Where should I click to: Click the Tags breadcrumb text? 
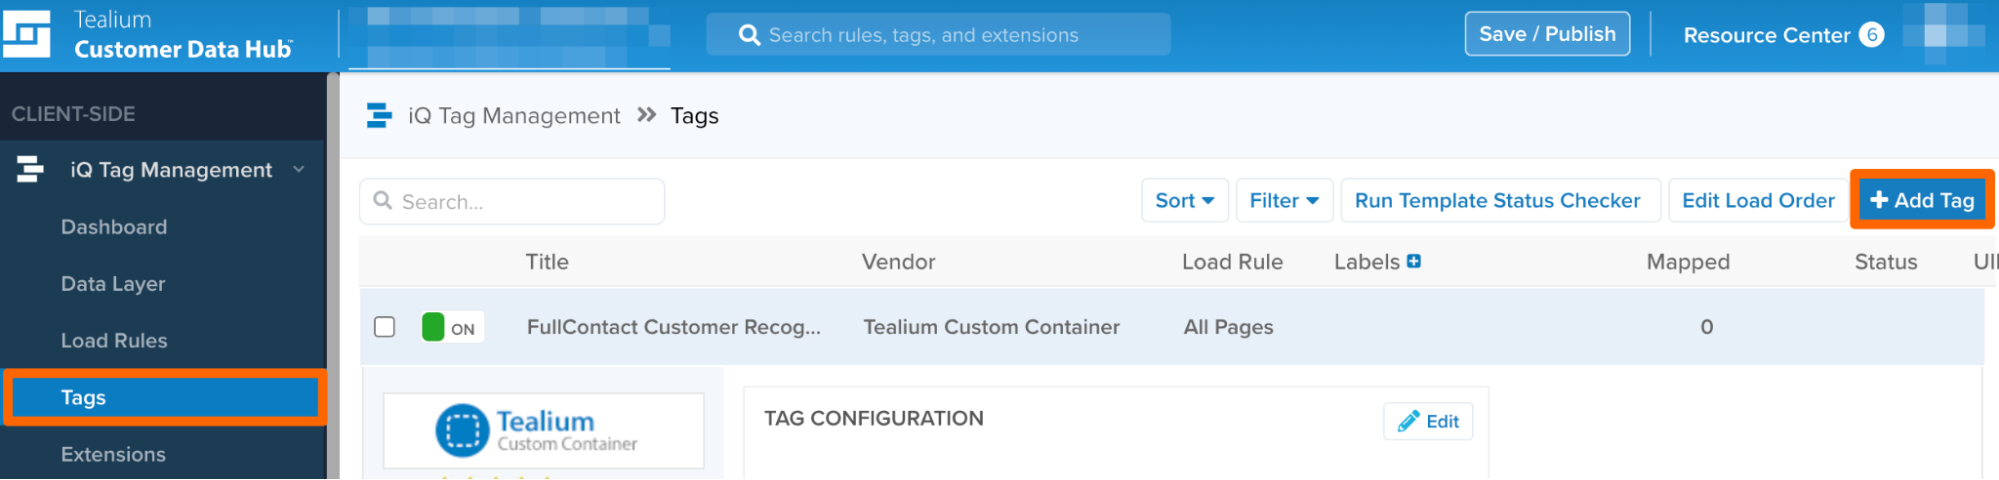[x=695, y=116]
